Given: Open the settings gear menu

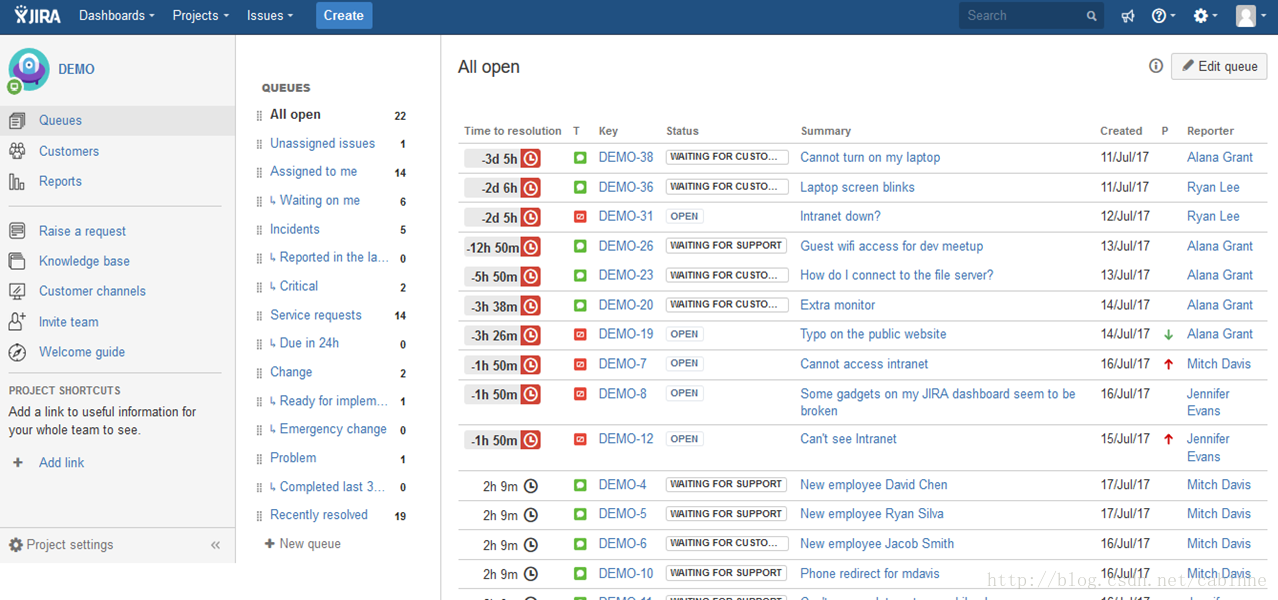Looking at the screenshot, I should 1206,16.
